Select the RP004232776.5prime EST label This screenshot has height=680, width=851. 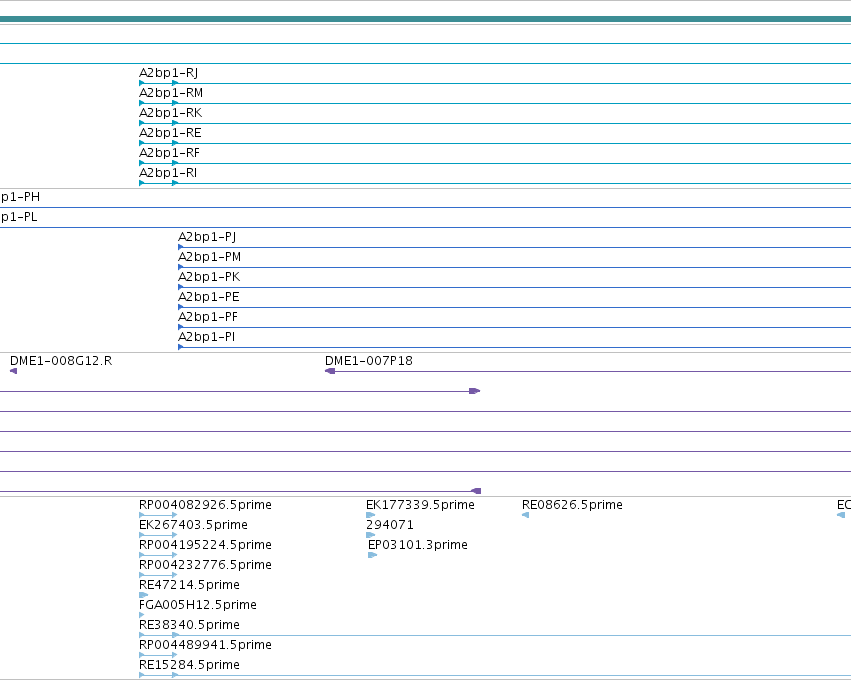click(205, 565)
